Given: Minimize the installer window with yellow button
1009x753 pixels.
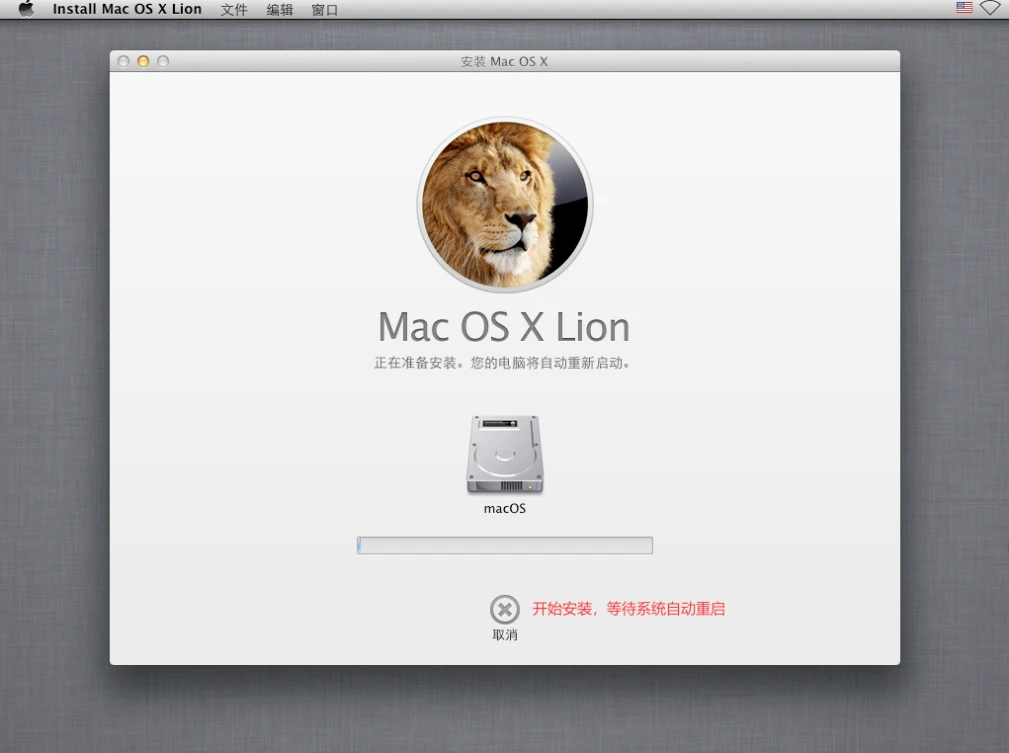Looking at the screenshot, I should pyautogui.click(x=143, y=62).
